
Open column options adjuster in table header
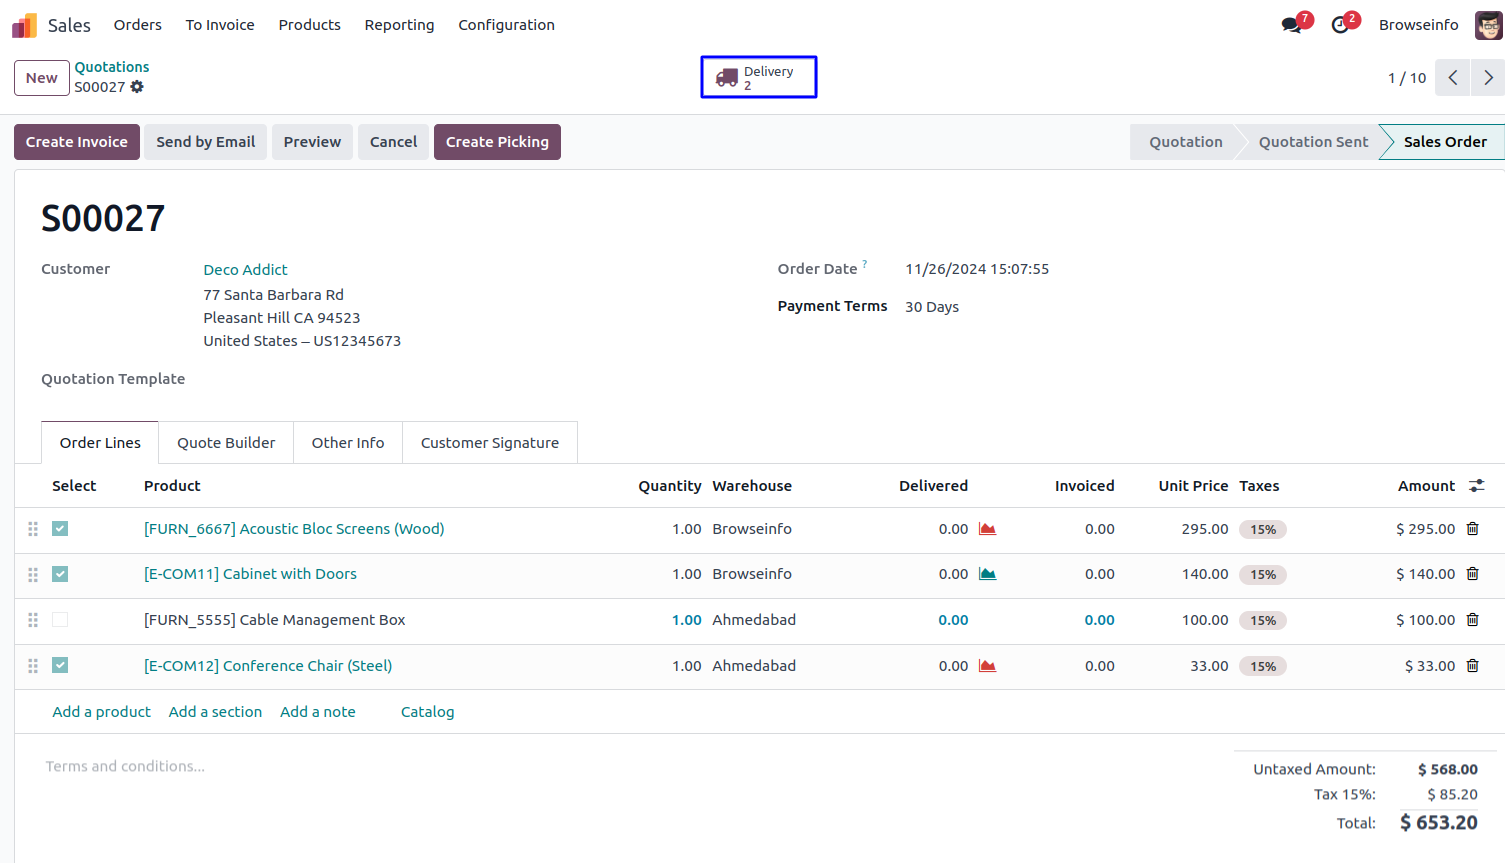[x=1476, y=486]
